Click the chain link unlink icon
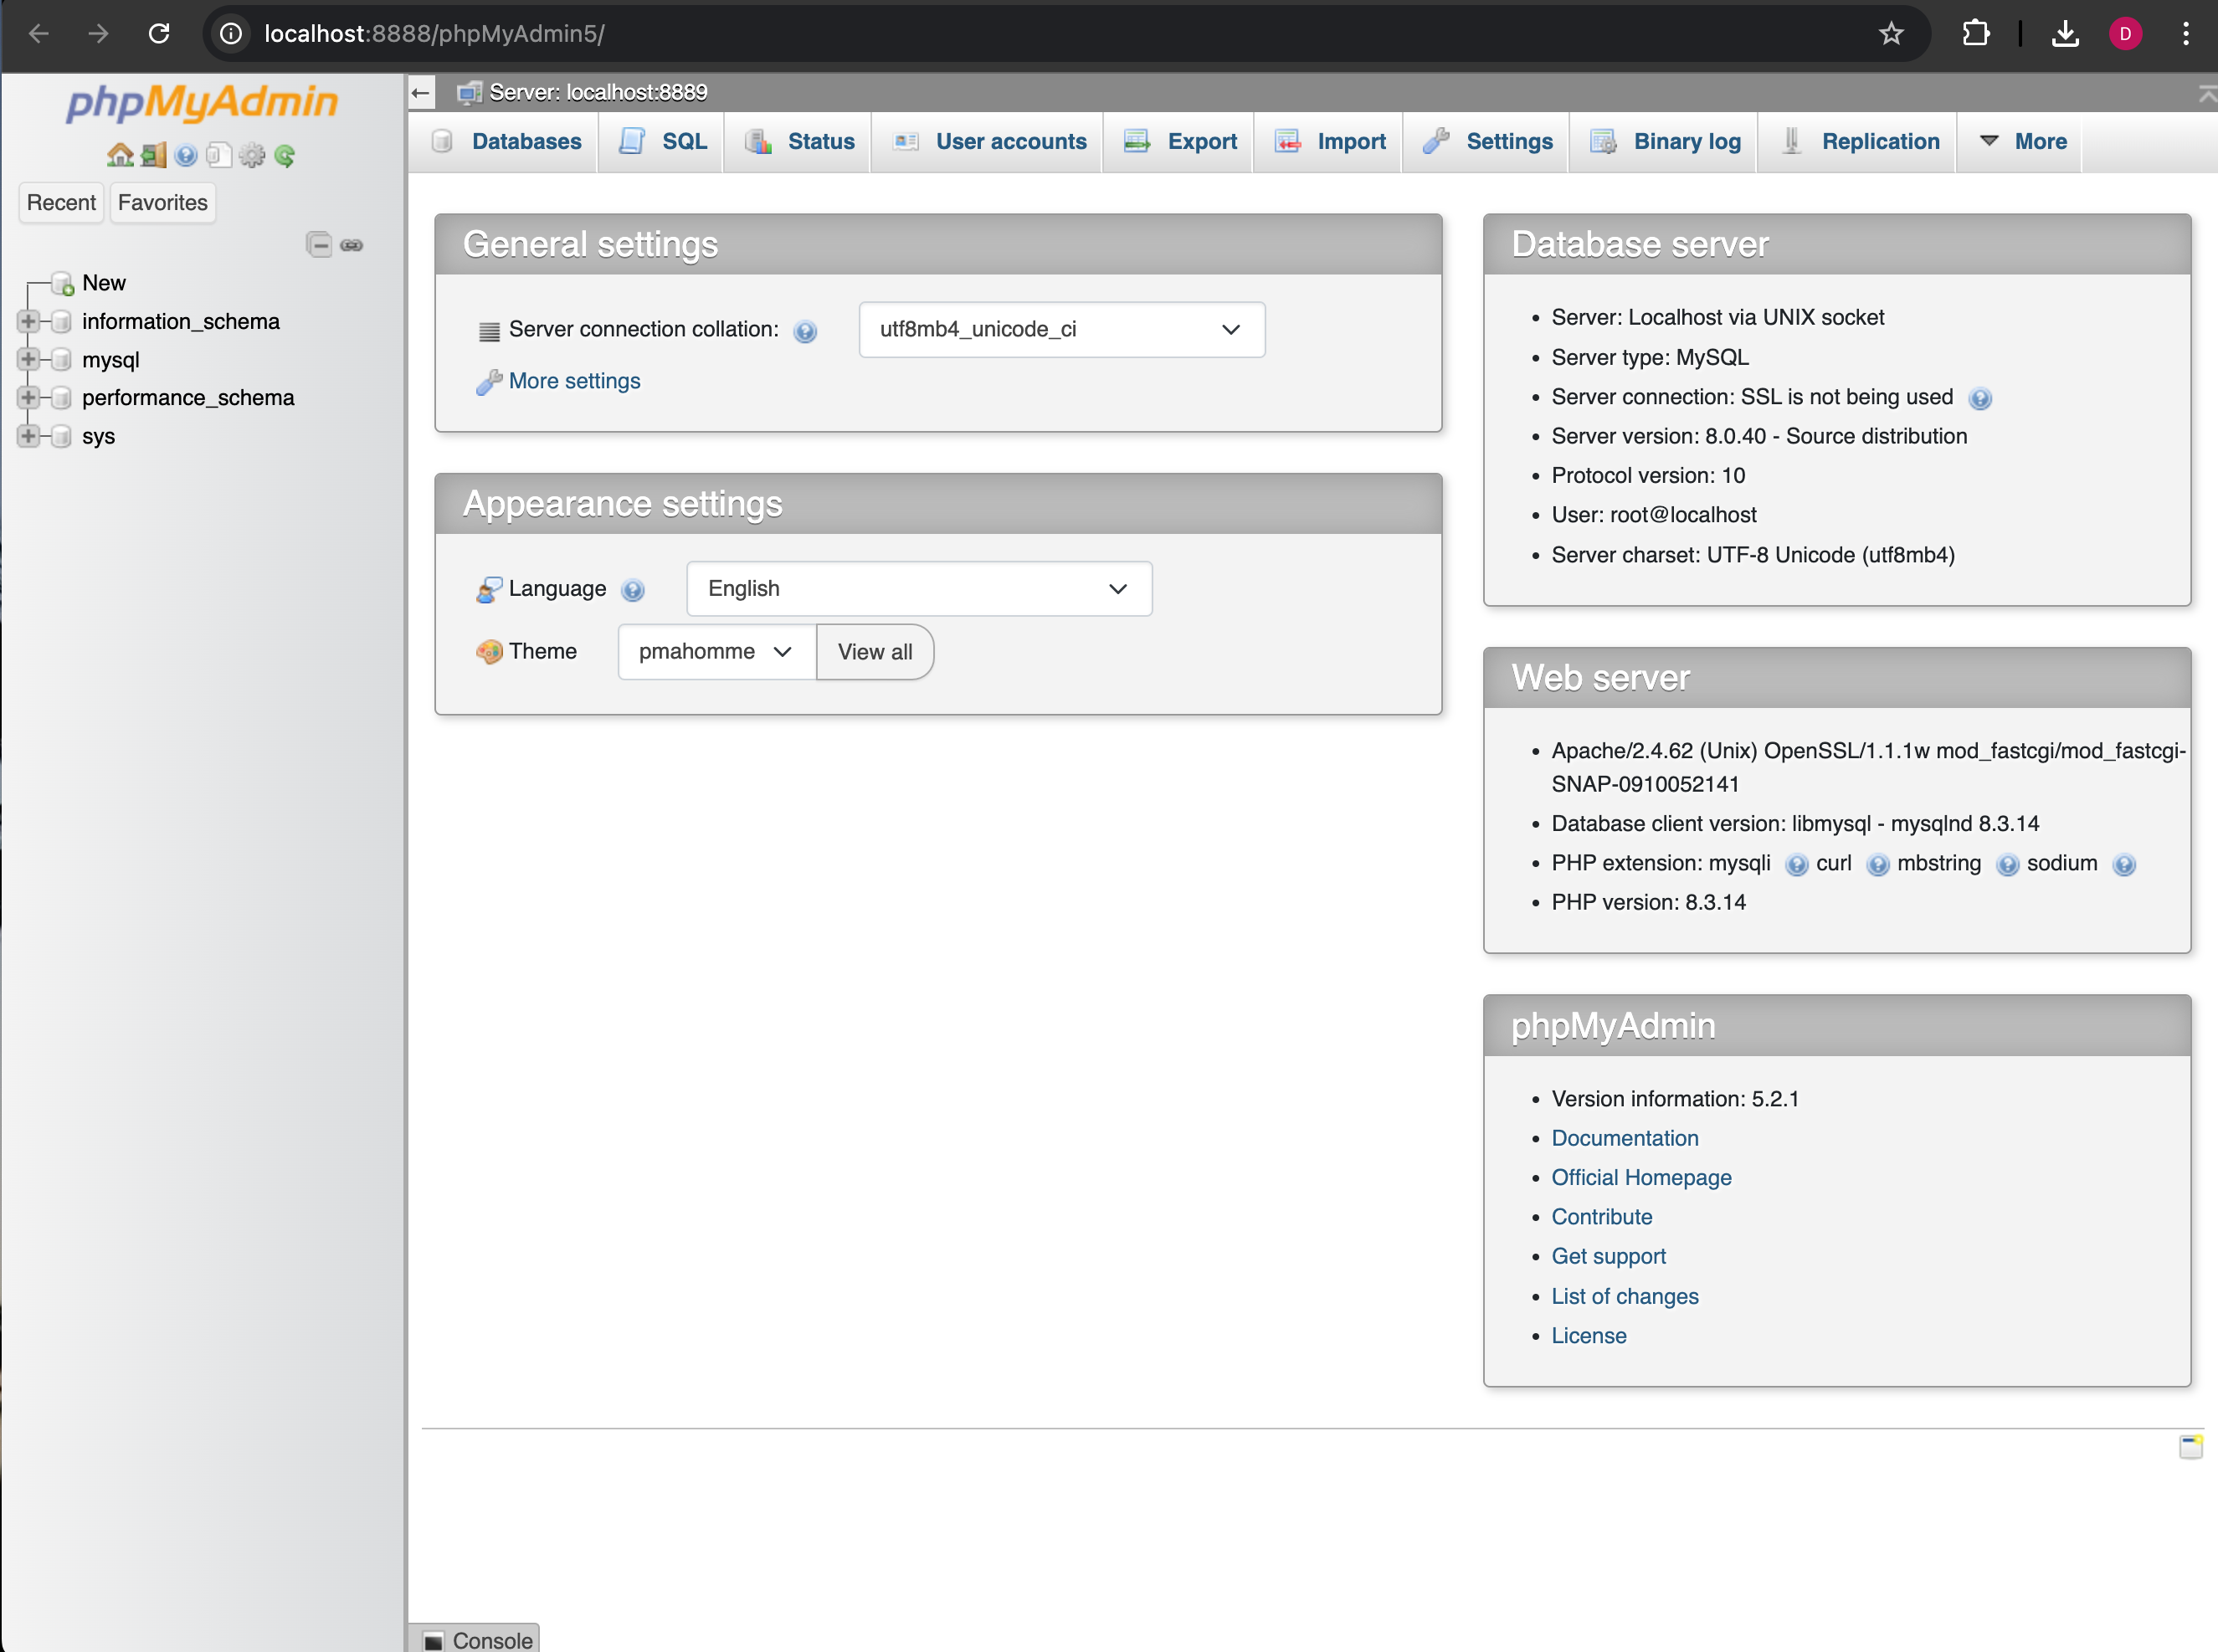 (x=352, y=244)
